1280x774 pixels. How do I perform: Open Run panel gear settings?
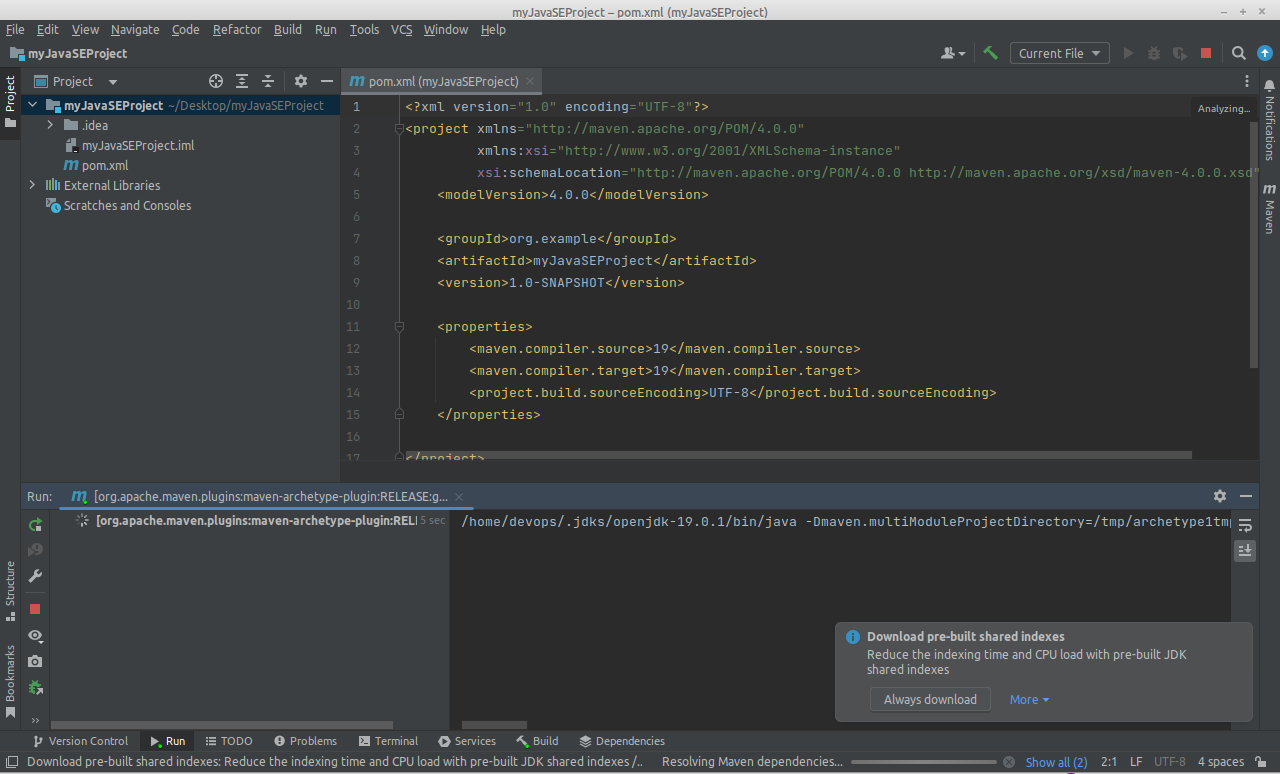click(x=1220, y=496)
